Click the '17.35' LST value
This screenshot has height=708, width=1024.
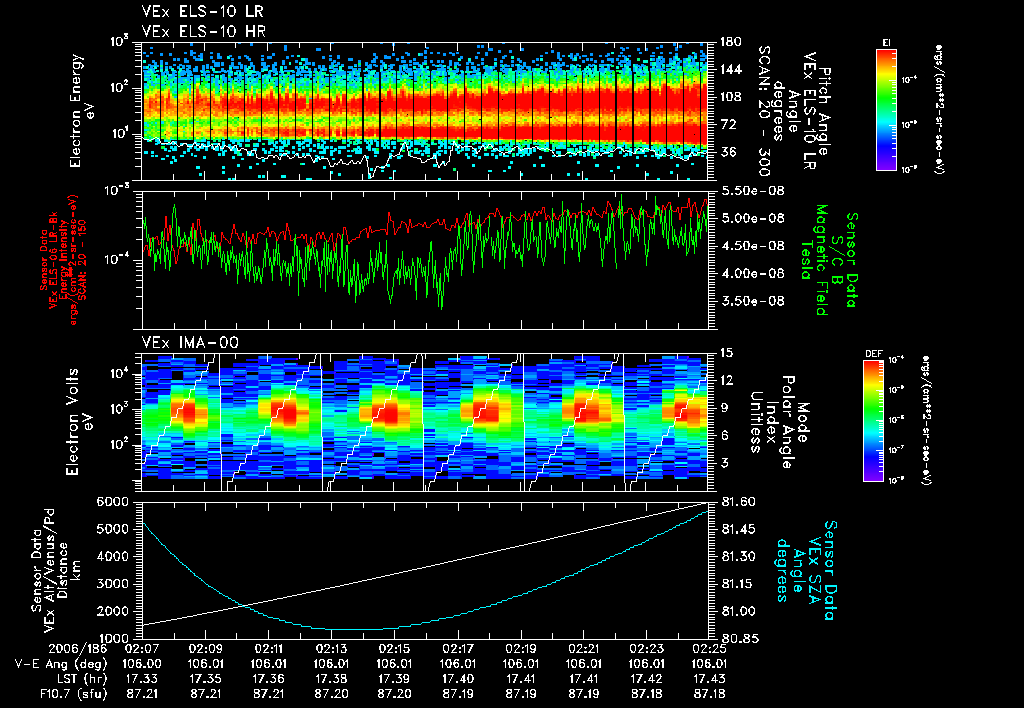pos(205,679)
